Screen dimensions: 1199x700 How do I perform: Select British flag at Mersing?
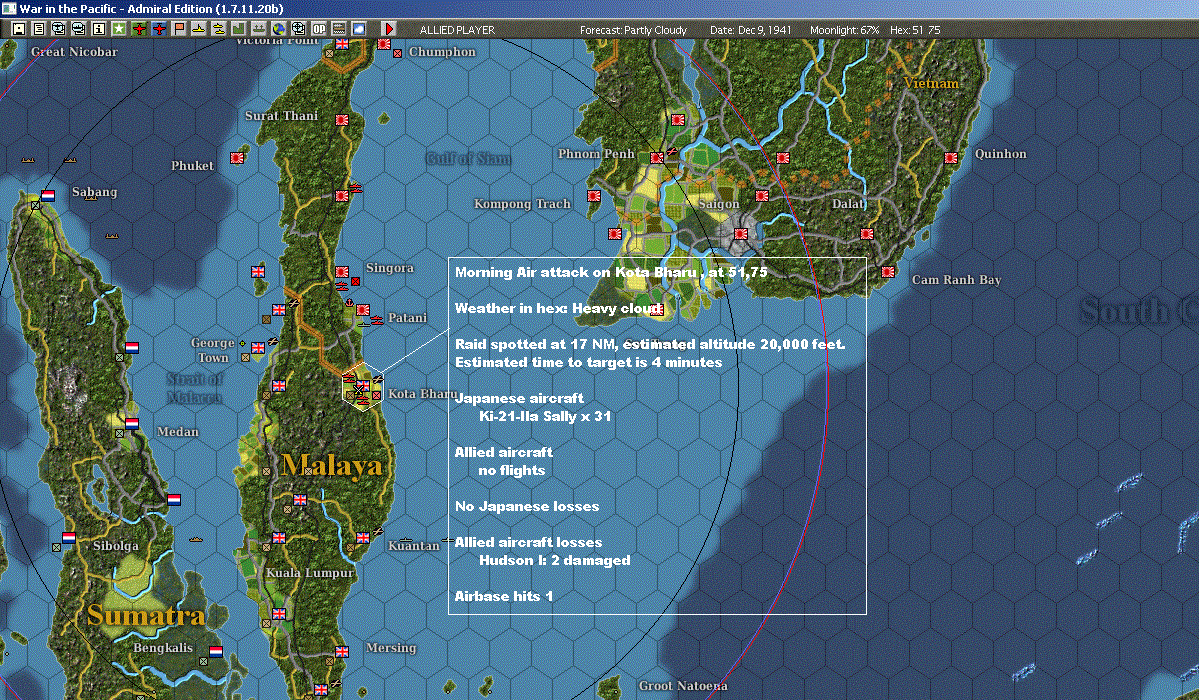pyautogui.click(x=342, y=652)
